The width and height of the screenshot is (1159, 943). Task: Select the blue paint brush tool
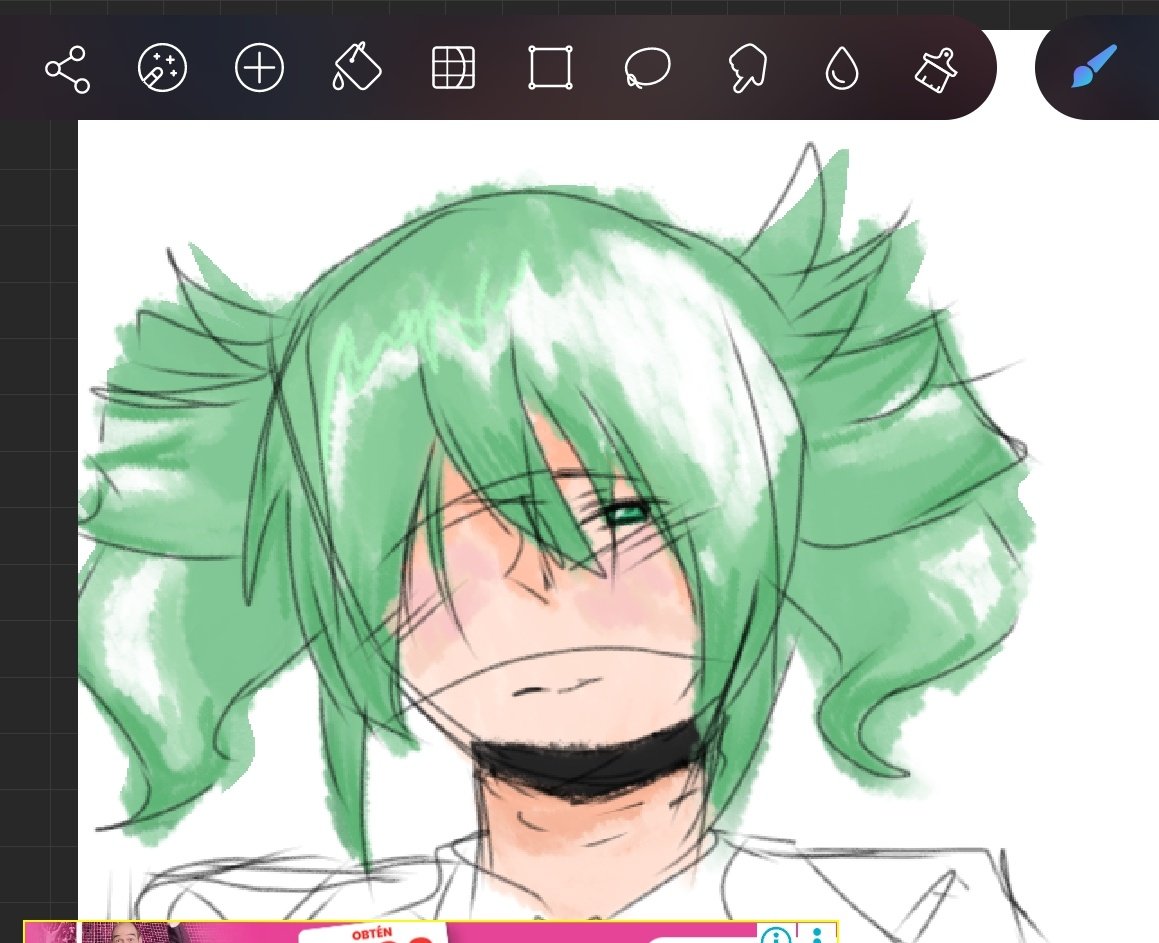point(1095,66)
